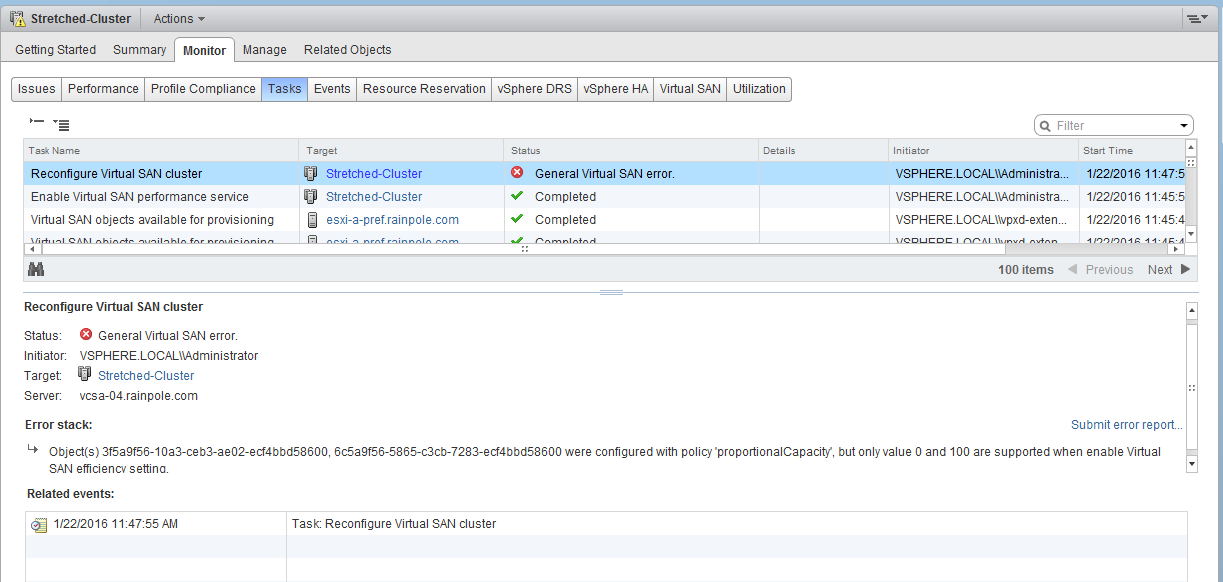The height and width of the screenshot is (582, 1223).
Task: Switch to the Manage tab
Action: [264, 50]
